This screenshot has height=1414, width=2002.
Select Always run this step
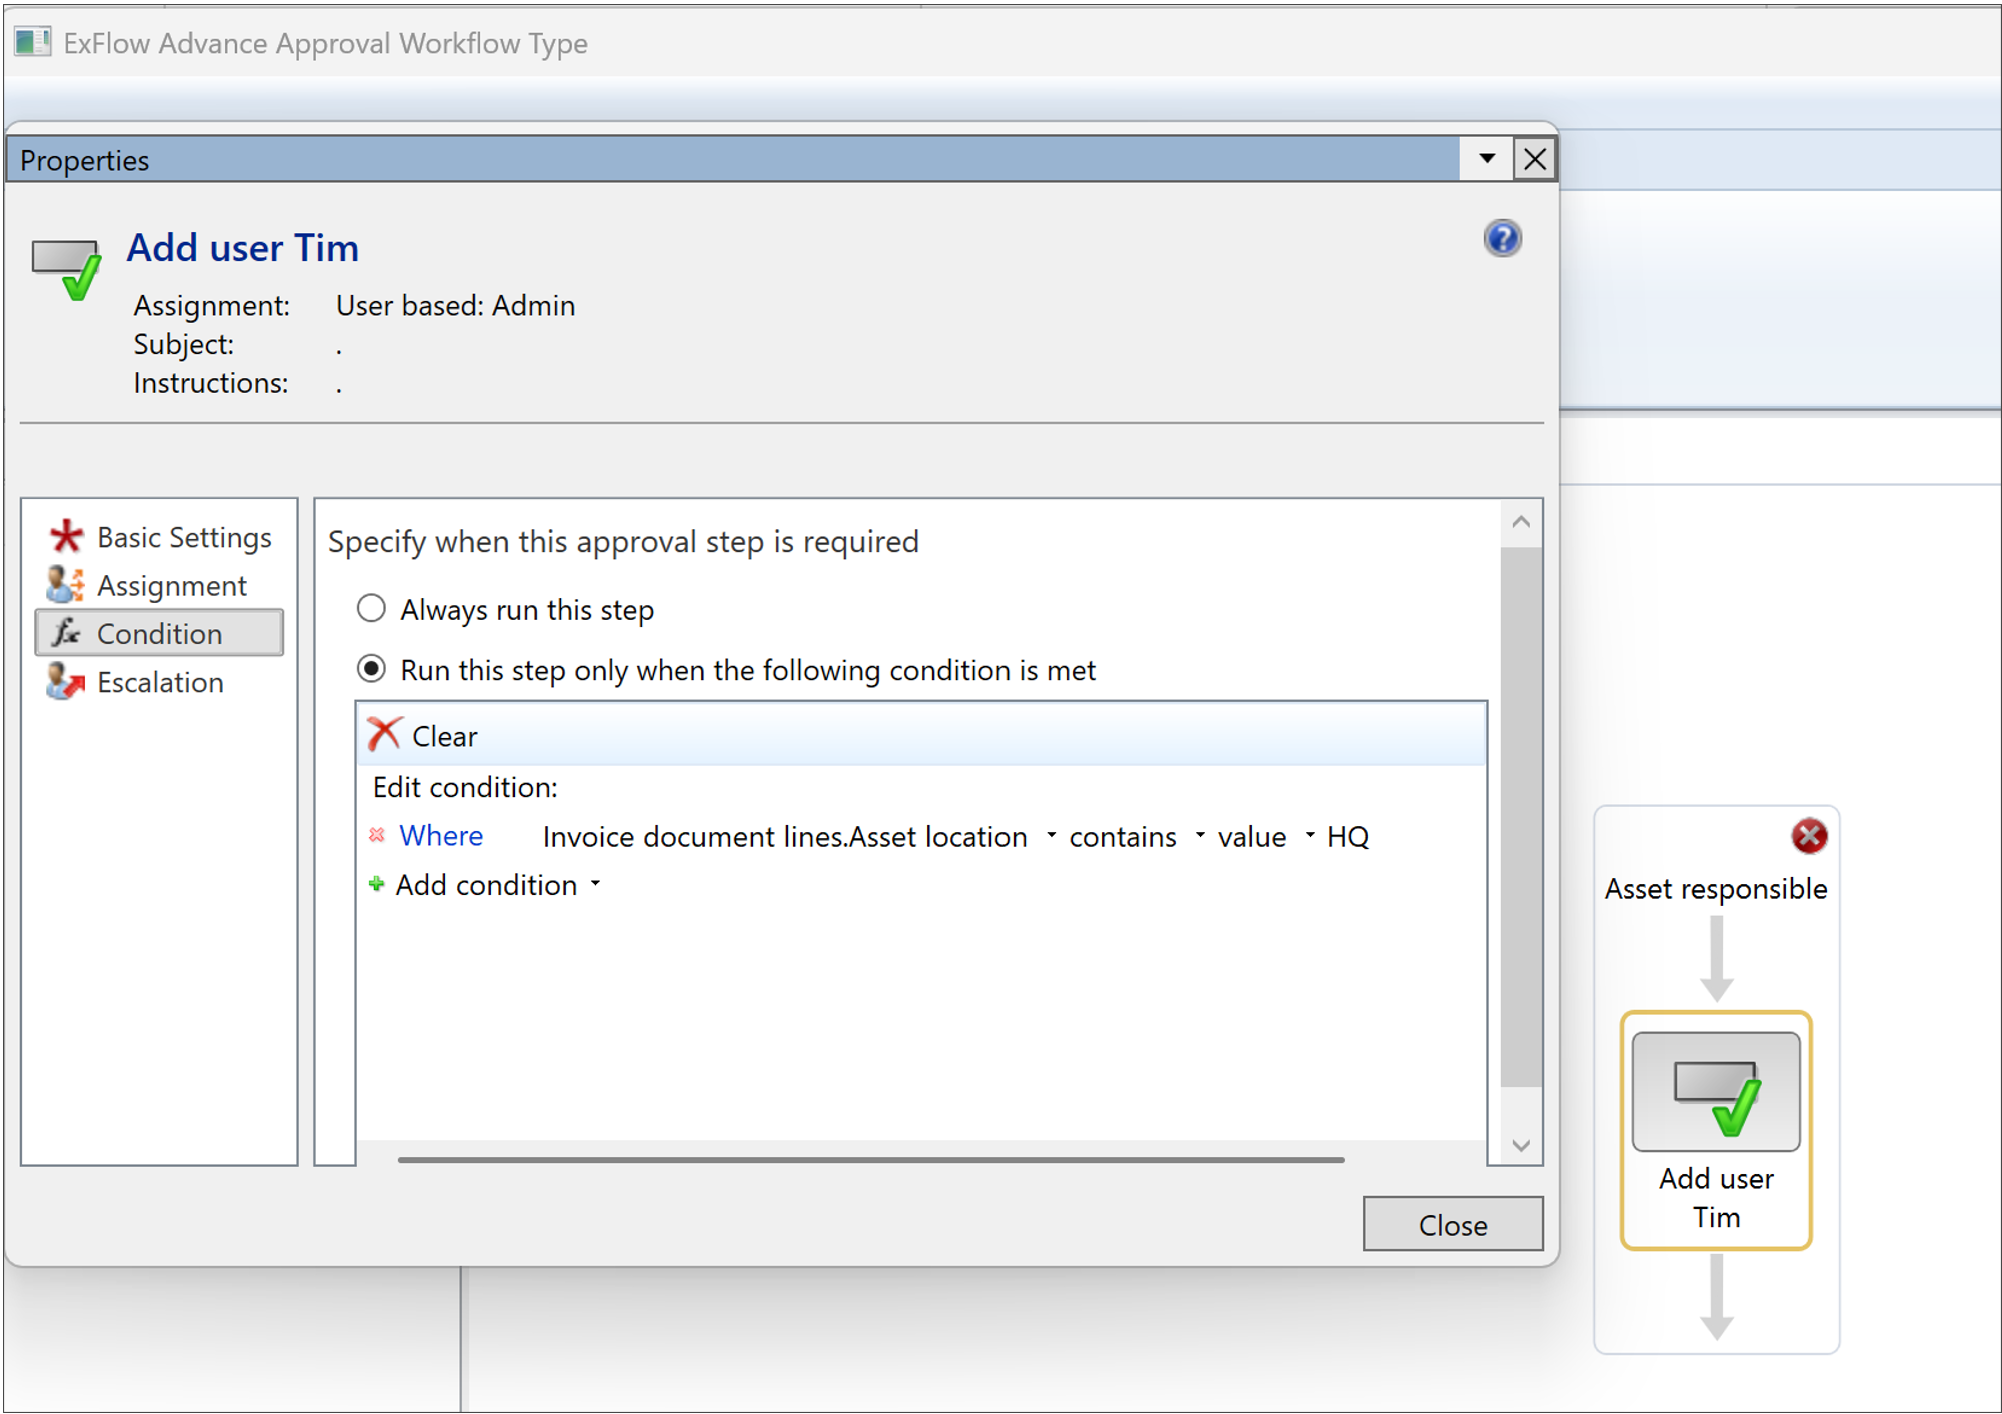pyautogui.click(x=371, y=608)
